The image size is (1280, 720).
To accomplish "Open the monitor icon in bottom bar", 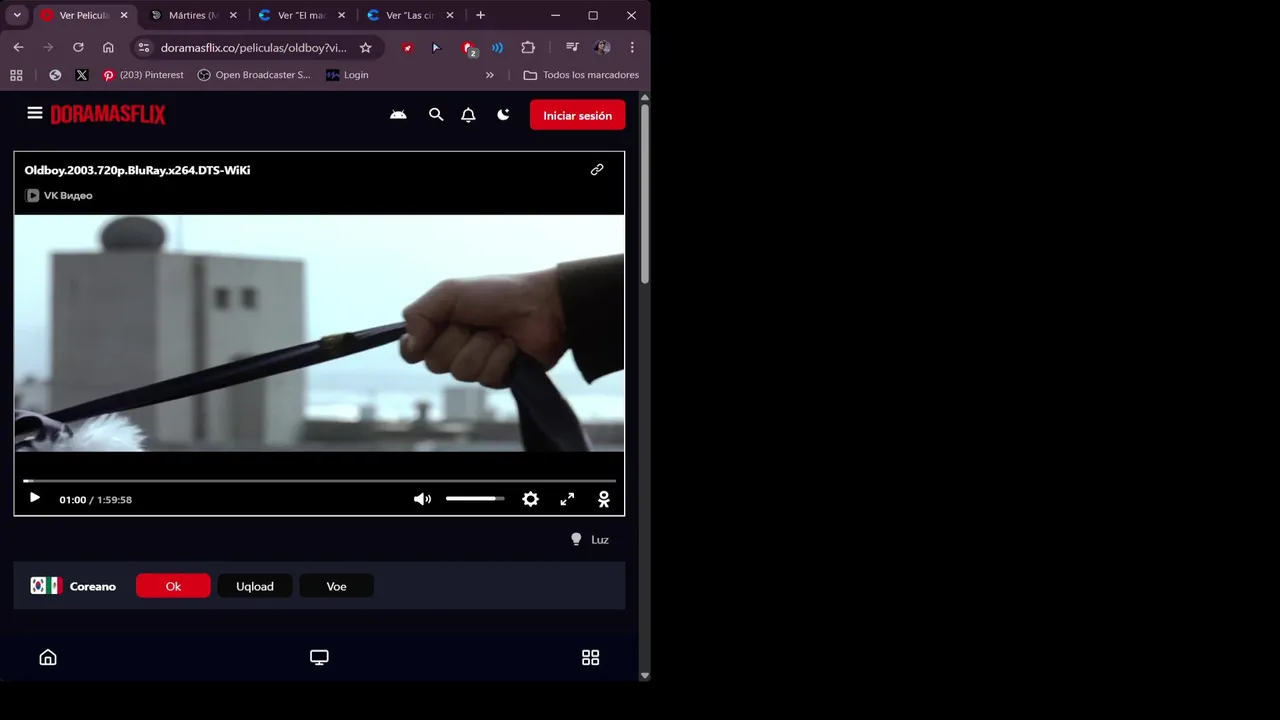I will click(319, 657).
